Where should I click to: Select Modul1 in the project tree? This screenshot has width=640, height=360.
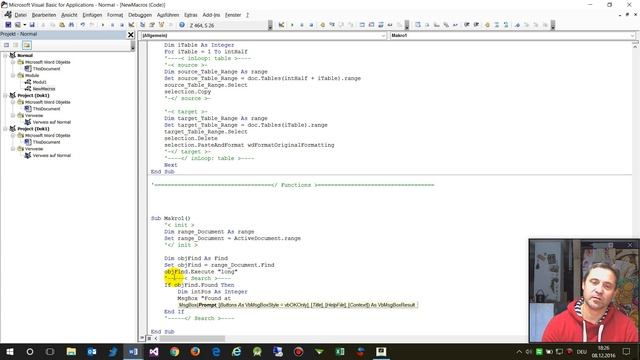click(40, 82)
